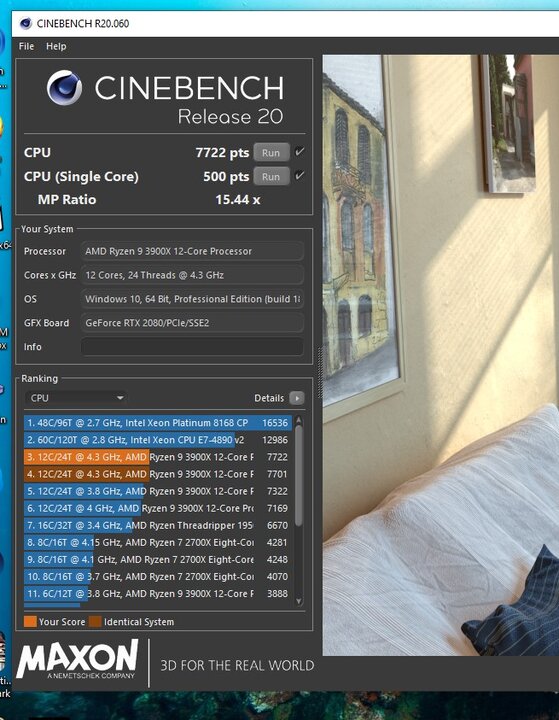This screenshot has width=559, height=720.
Task: Click the MAXON logo
Action: click(x=77, y=659)
